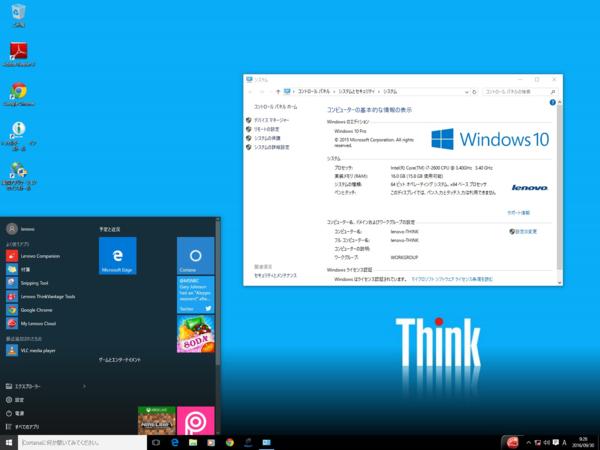Show hidden system tray icons

click(528, 443)
